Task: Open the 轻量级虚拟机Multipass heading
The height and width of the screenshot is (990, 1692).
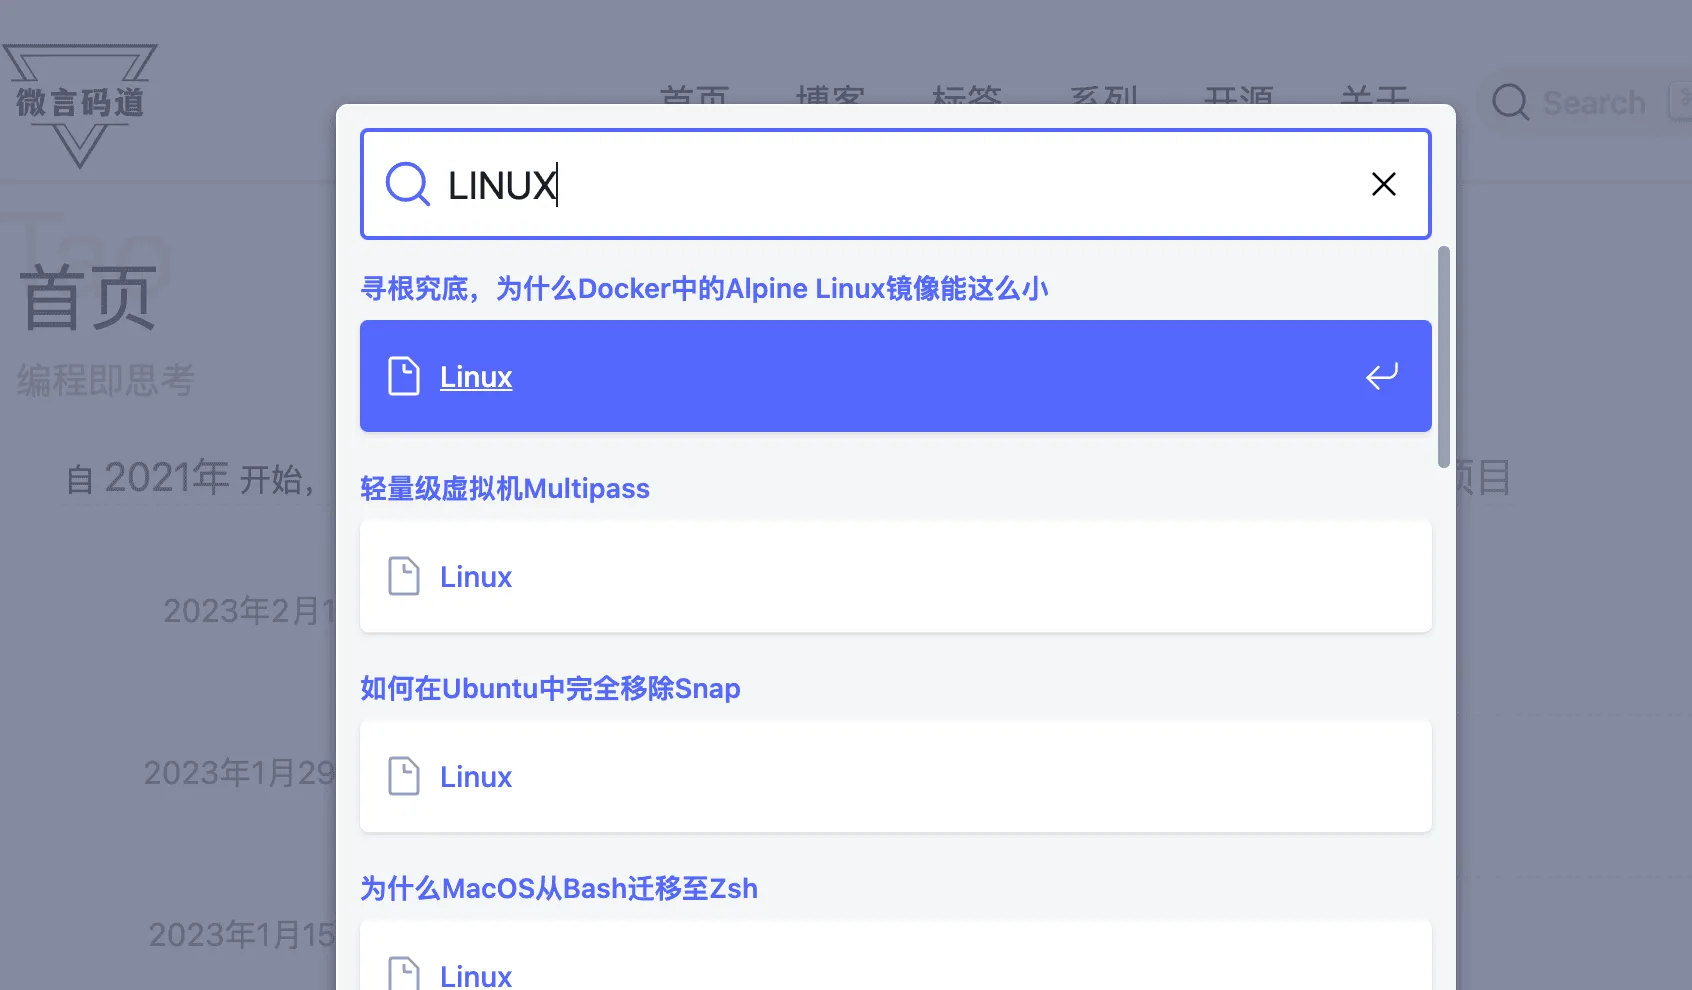Action: 505,488
